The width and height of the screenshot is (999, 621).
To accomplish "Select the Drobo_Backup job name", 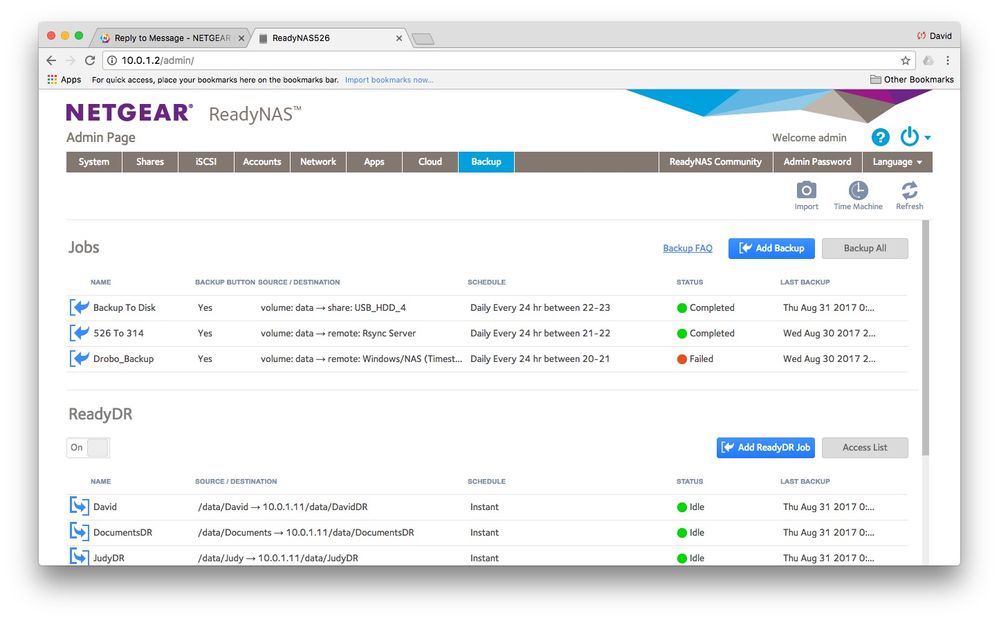I will point(124,359).
